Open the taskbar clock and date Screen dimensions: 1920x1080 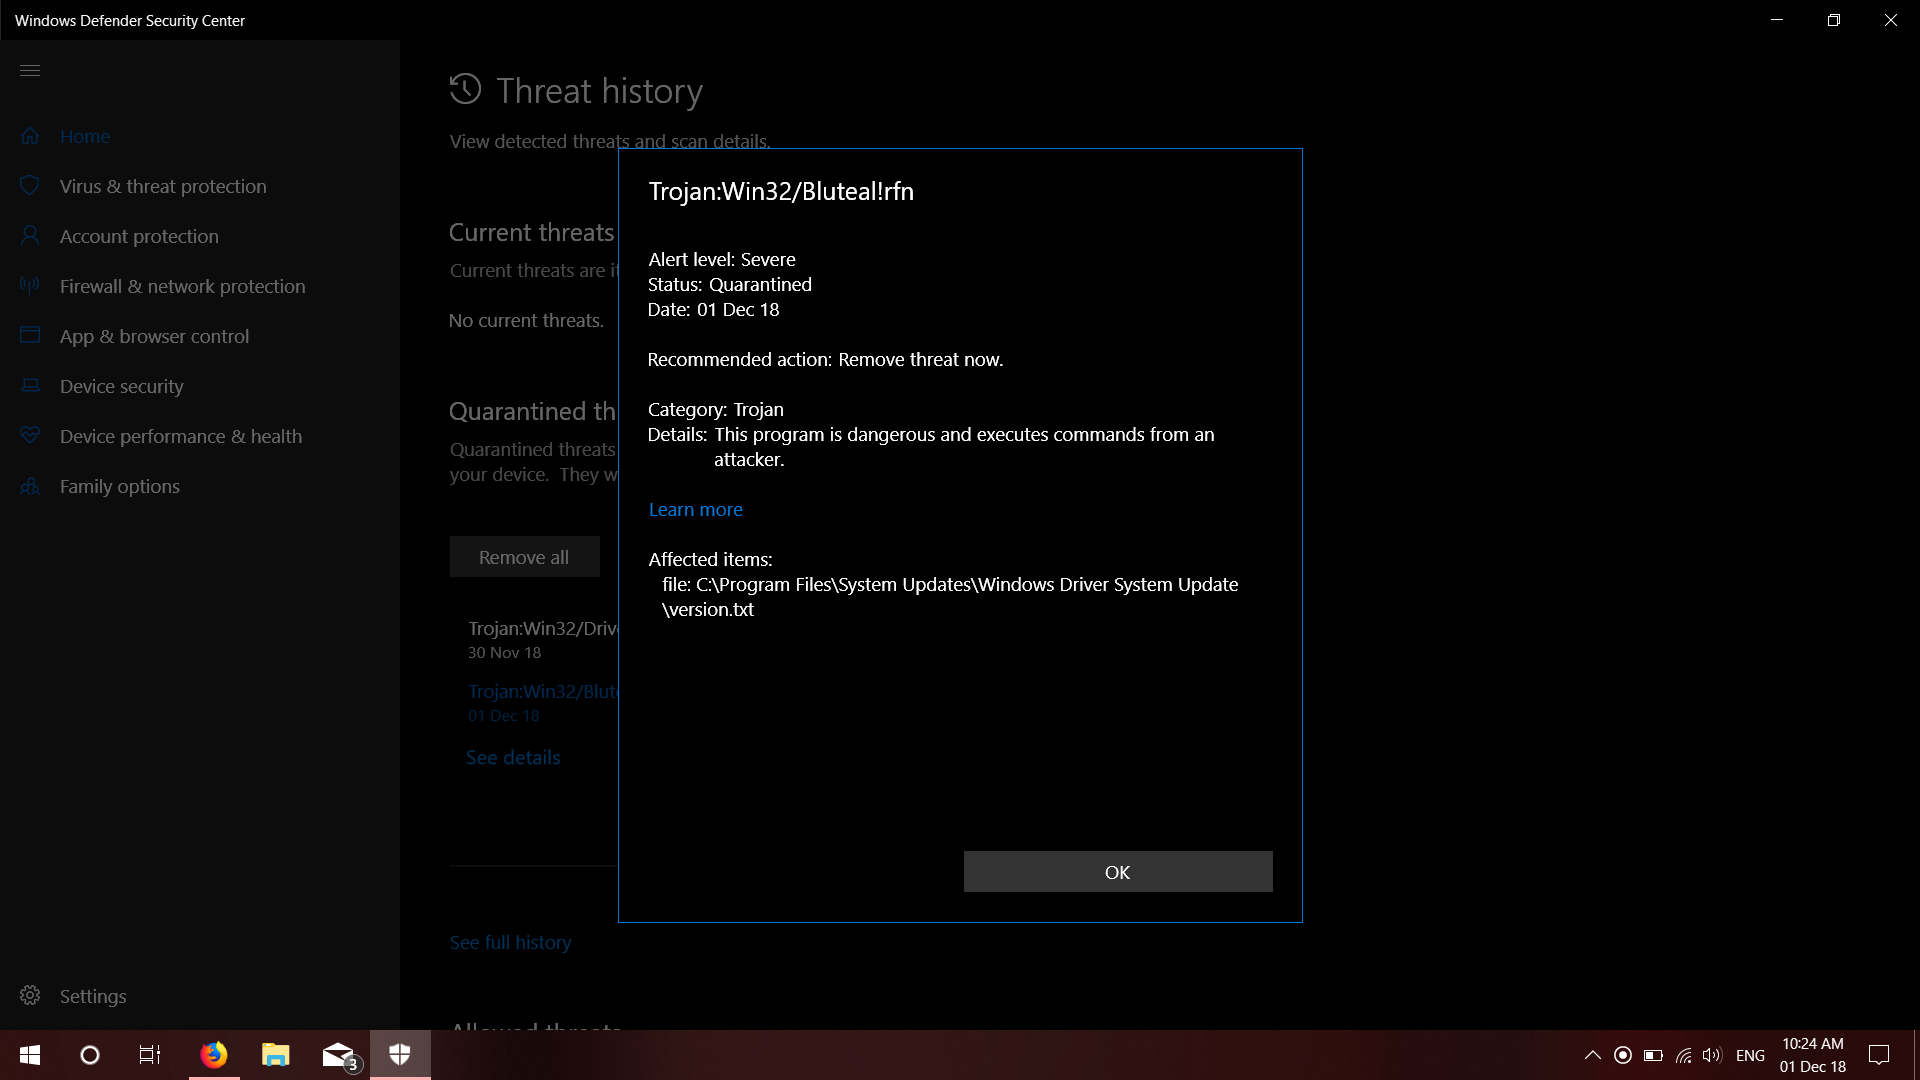point(1813,1055)
